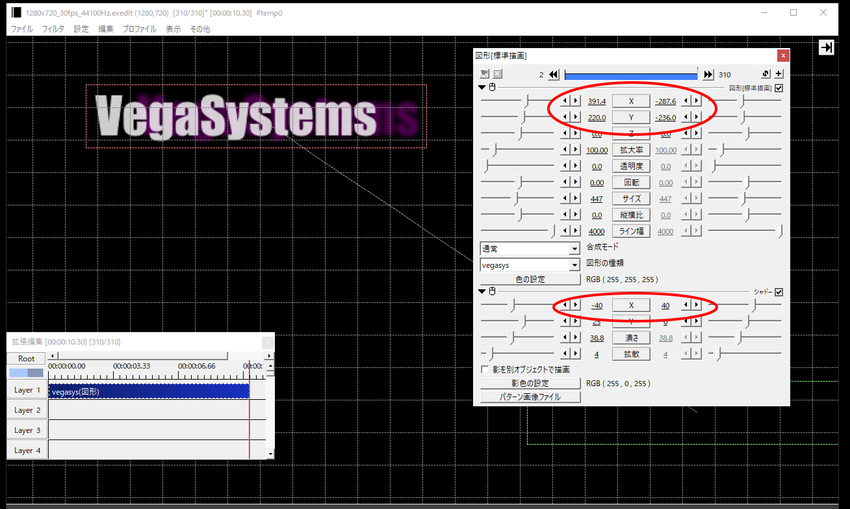Increase left X value 391.4 with arrow

point(576,101)
